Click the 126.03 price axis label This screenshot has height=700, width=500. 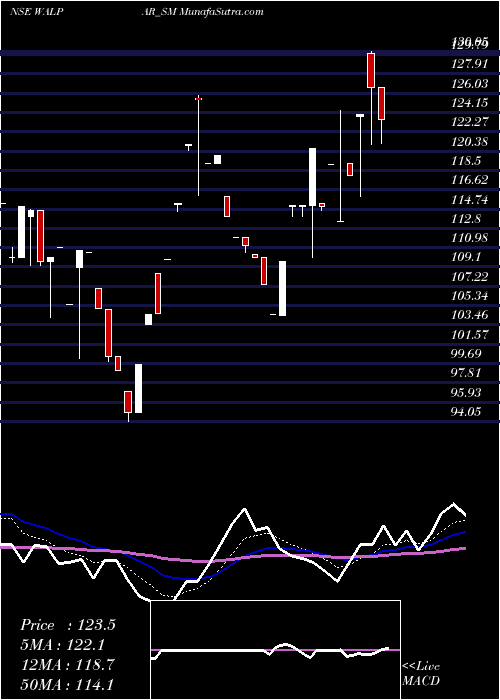(x=470, y=84)
